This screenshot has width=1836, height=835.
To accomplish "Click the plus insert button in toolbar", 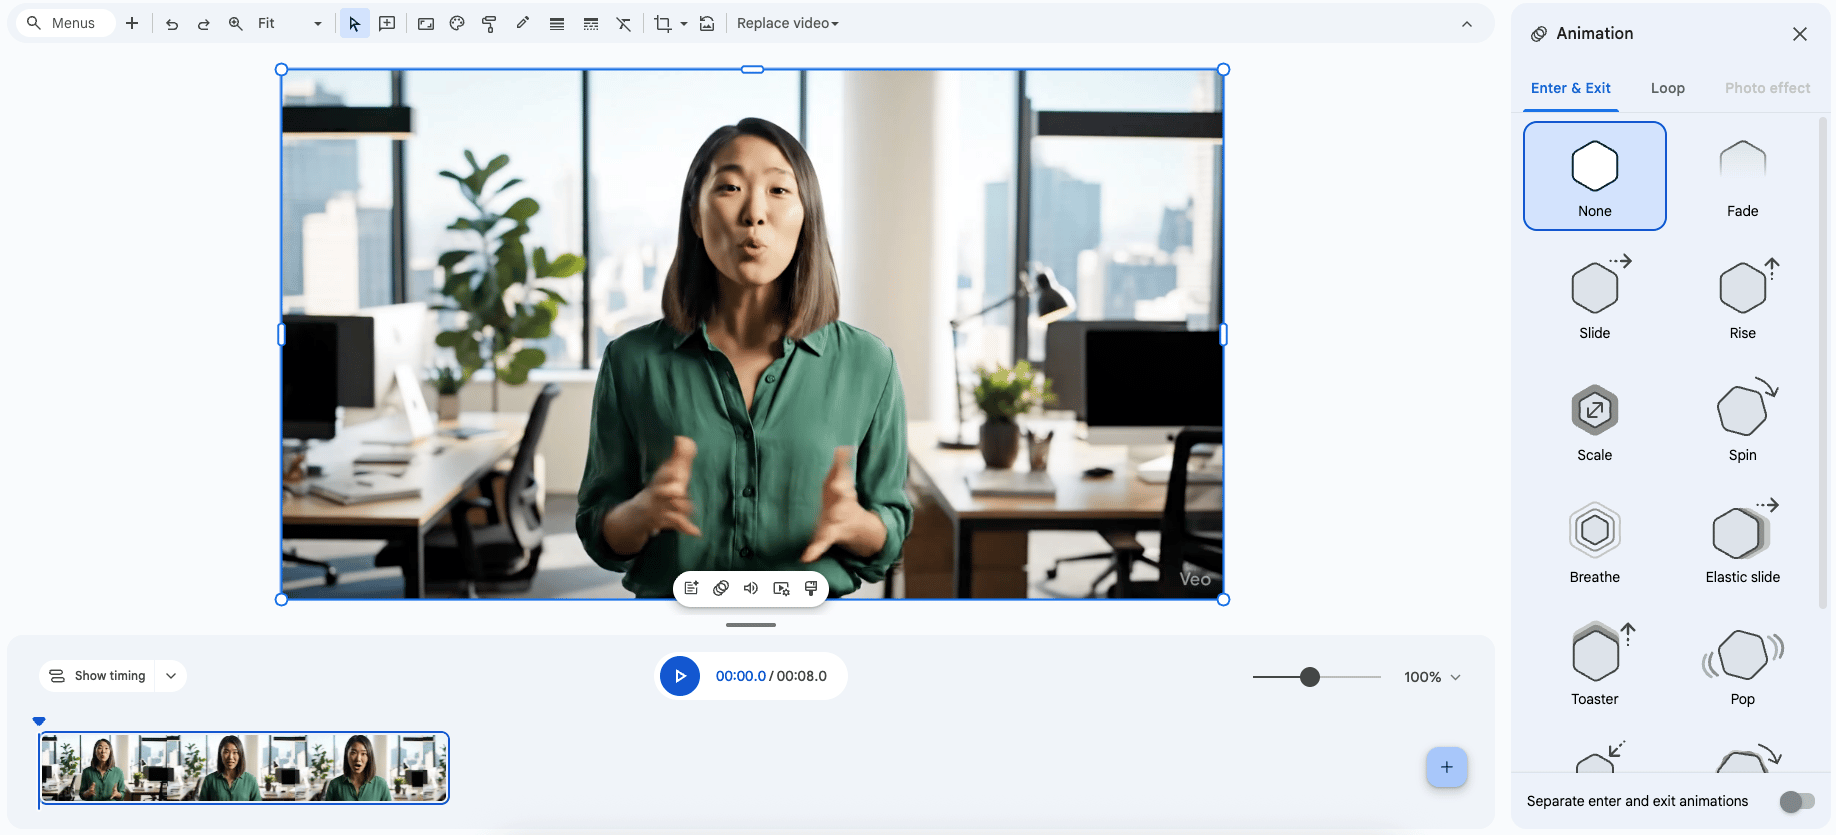I will click(x=132, y=23).
